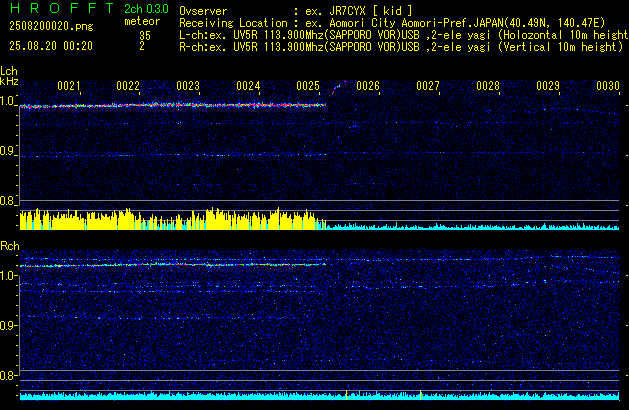Click the yellow Lch signal level bars
629x410 pixels.
(x=173, y=219)
